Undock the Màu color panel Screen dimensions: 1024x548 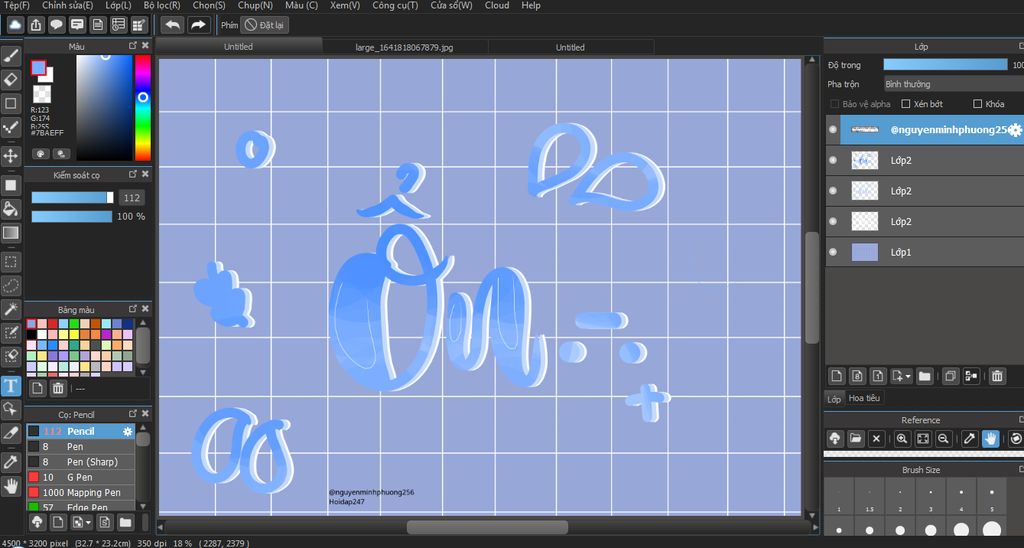pyautogui.click(x=133, y=46)
